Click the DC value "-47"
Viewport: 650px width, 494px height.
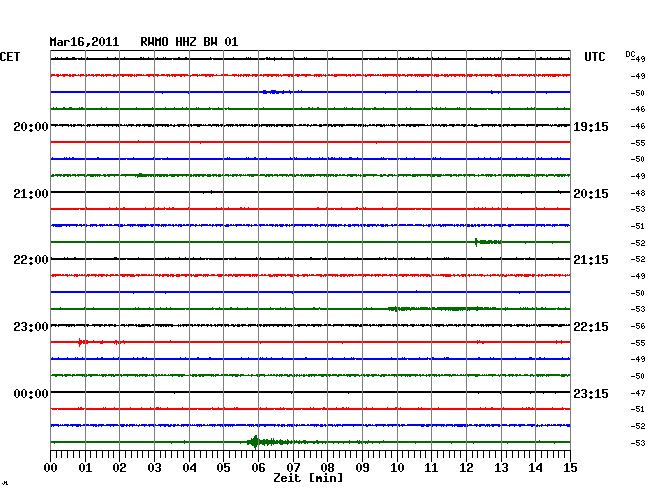click(x=638, y=393)
